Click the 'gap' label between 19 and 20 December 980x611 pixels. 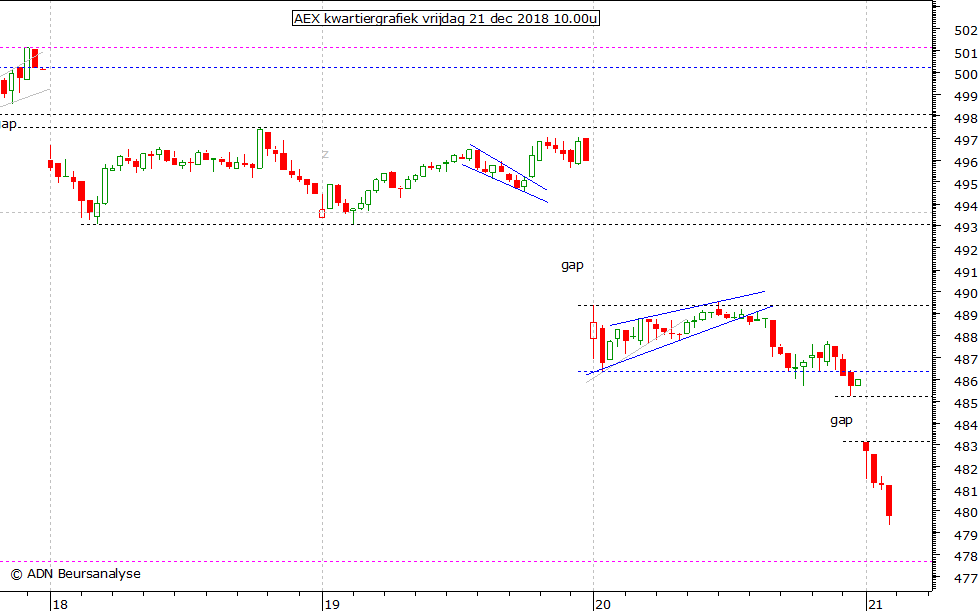572,266
